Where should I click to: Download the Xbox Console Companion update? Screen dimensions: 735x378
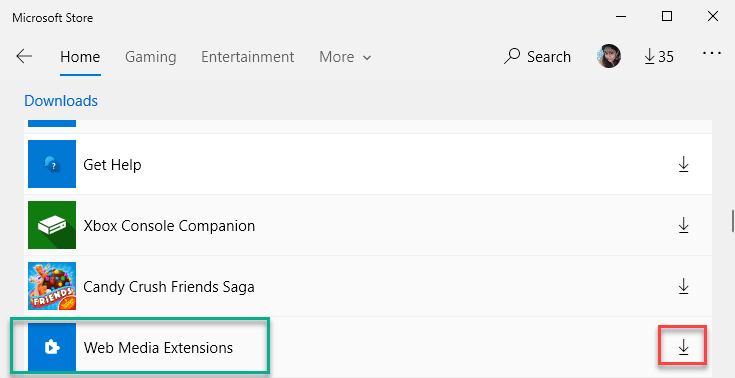683,226
